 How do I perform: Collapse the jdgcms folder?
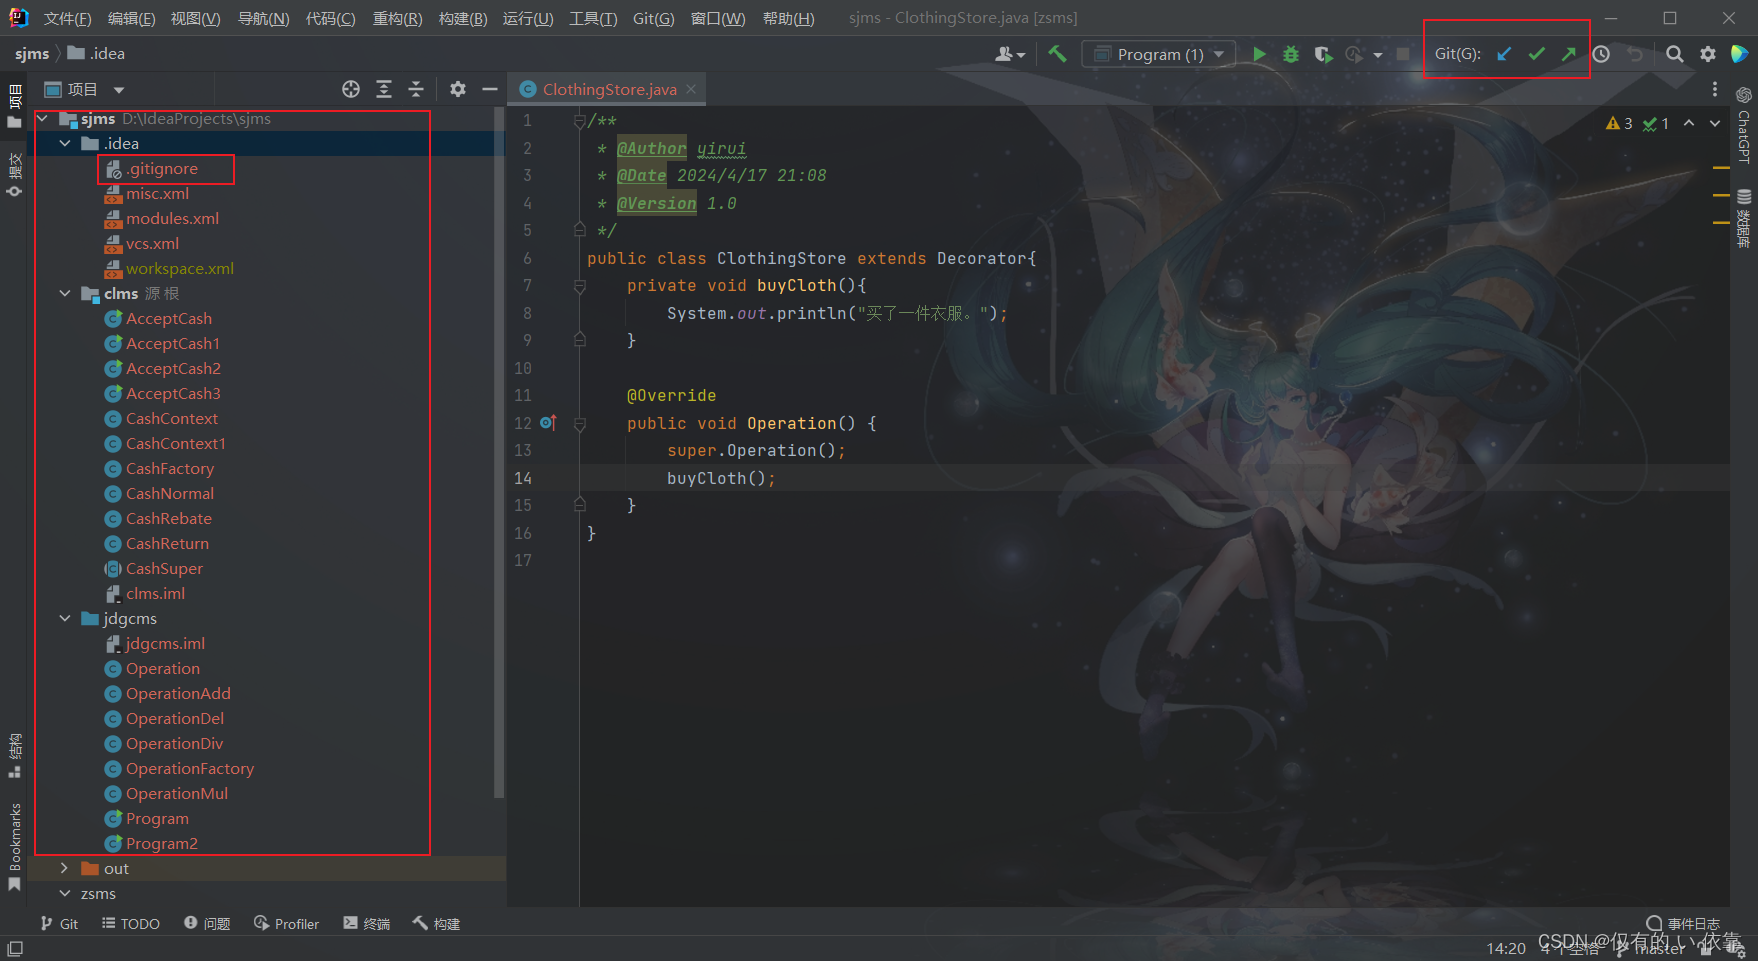[x=65, y=619]
